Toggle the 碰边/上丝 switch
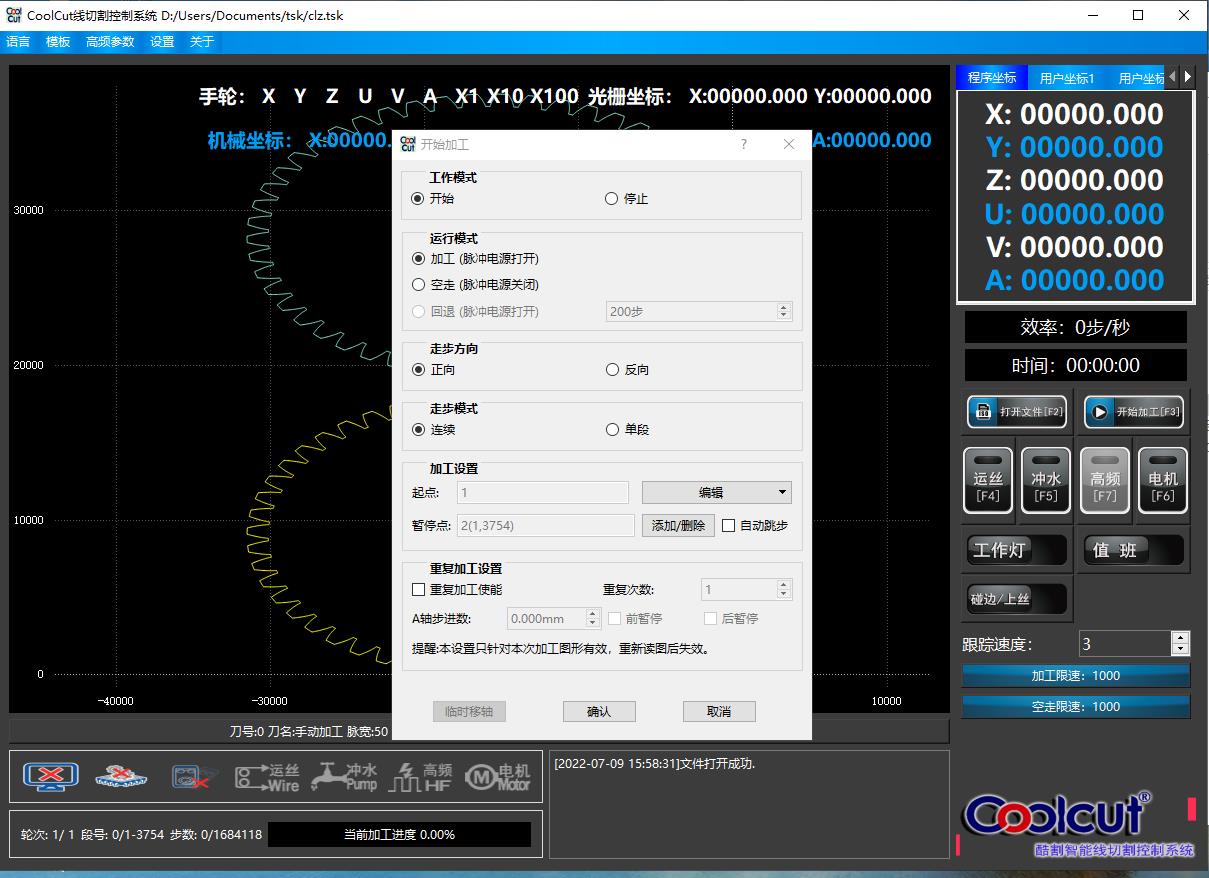The height and width of the screenshot is (878, 1209). [1017, 599]
